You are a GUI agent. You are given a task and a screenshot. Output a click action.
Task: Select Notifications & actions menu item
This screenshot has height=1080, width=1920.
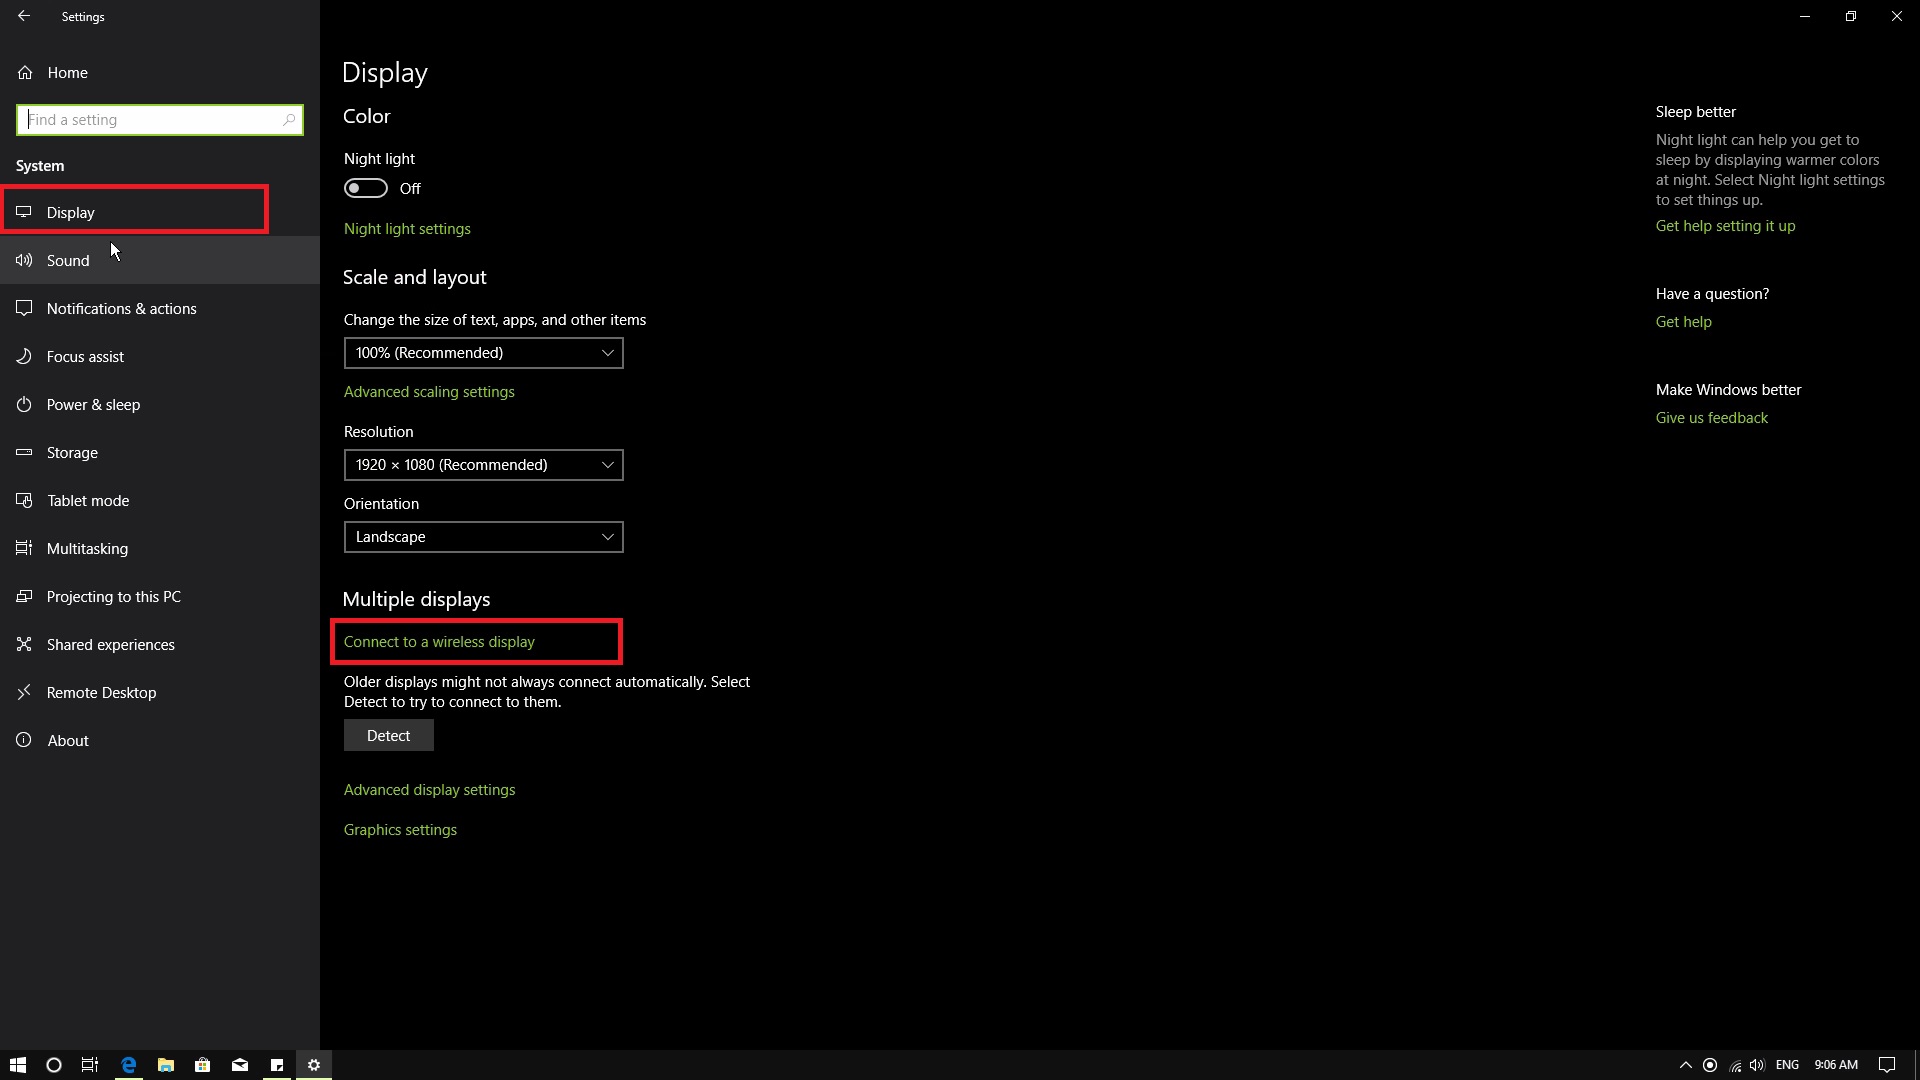coord(121,309)
